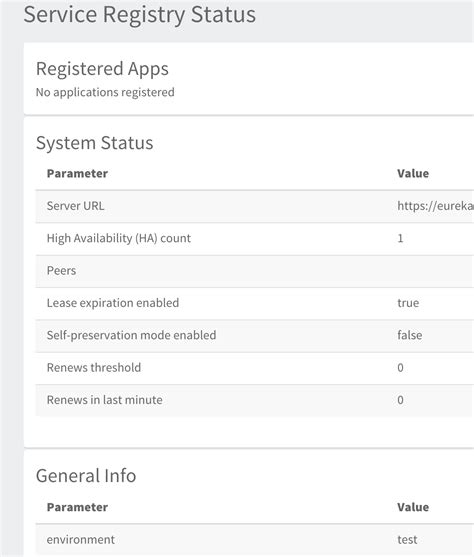Screen dimensions: 474x557
Task: Click the true value for lease expiration
Action: click(408, 303)
